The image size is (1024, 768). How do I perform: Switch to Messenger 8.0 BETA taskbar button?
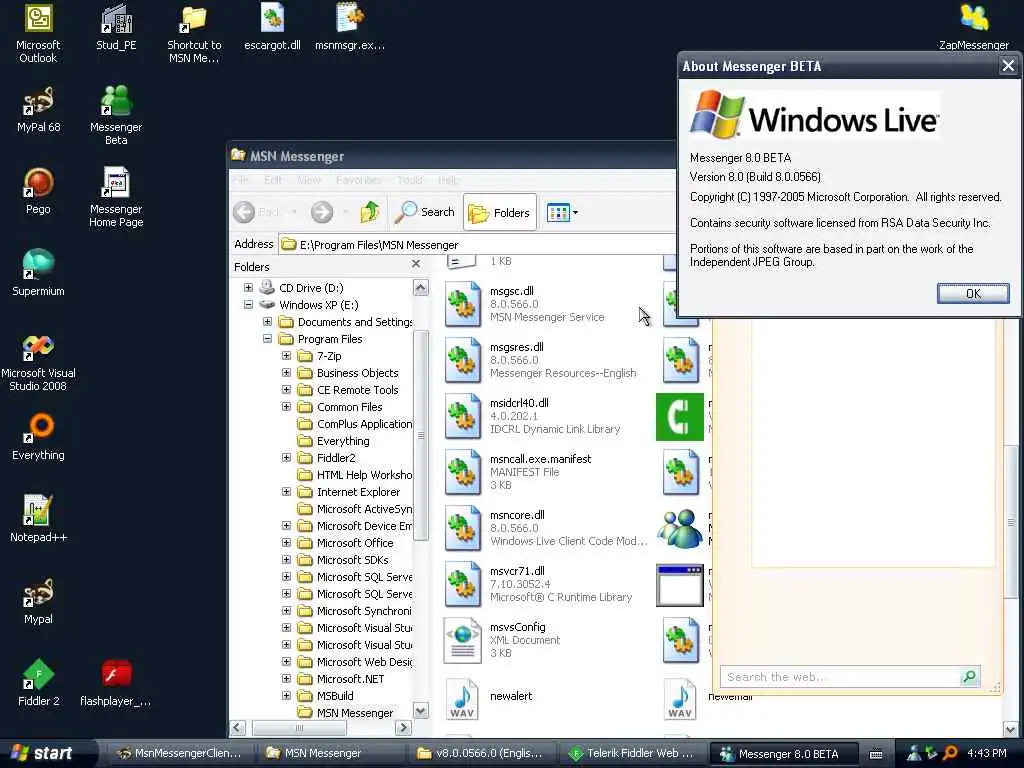[782, 753]
